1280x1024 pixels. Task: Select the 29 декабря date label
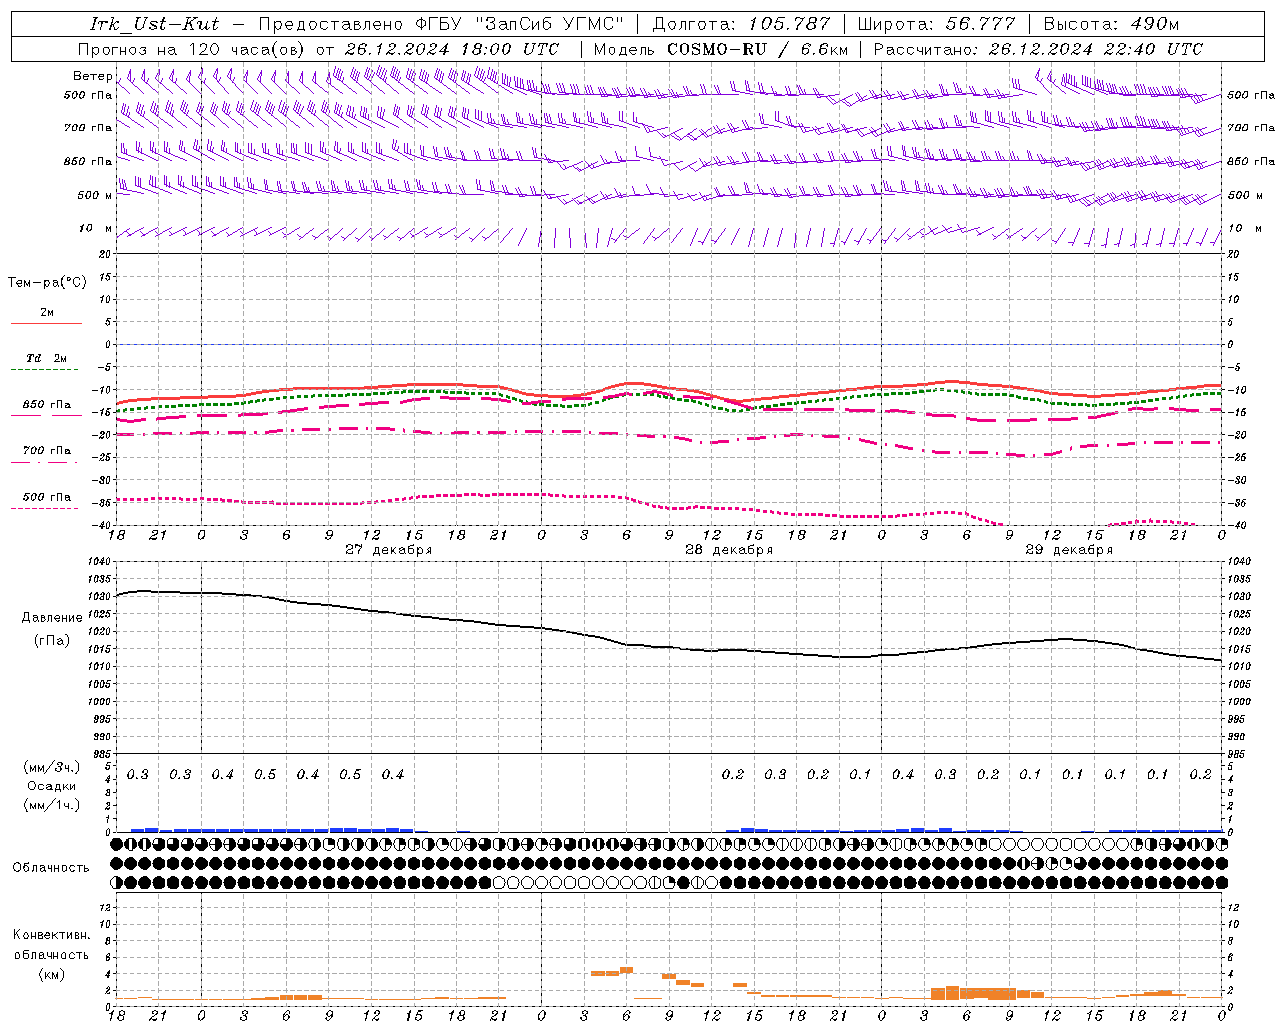click(x=1069, y=550)
